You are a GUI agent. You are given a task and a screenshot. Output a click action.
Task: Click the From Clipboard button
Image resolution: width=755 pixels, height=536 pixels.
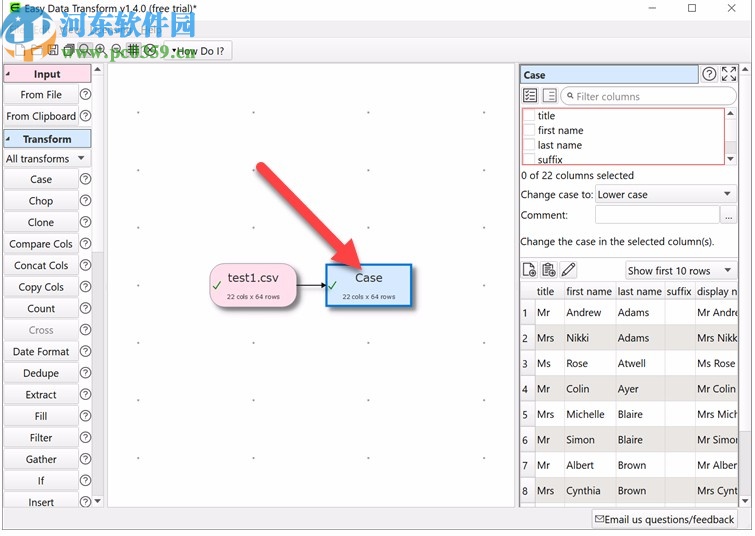(41, 116)
